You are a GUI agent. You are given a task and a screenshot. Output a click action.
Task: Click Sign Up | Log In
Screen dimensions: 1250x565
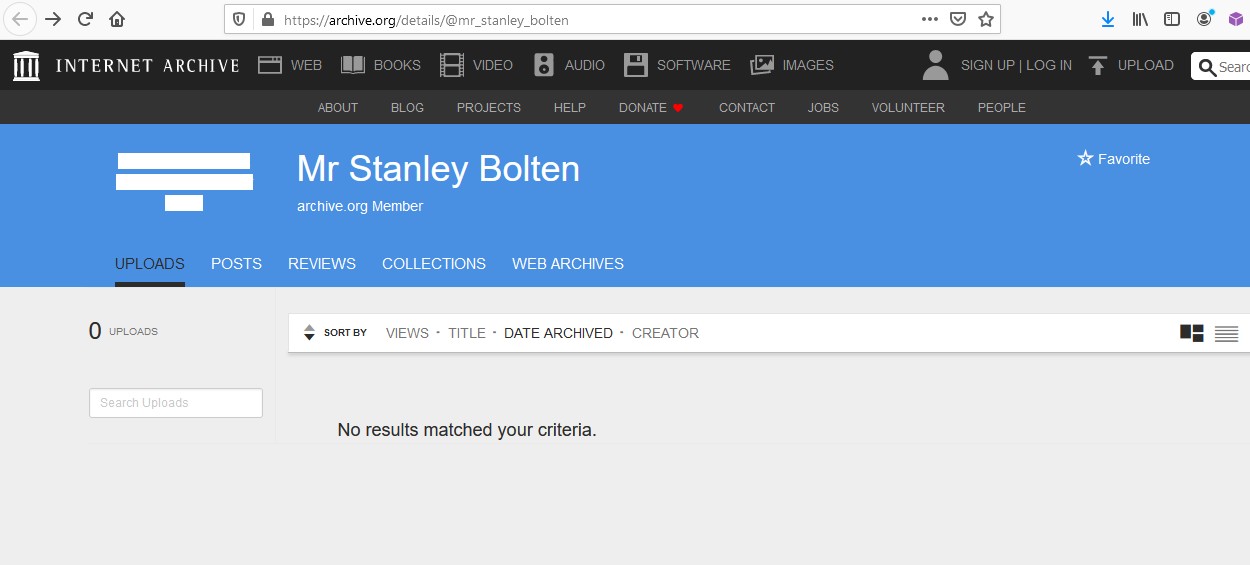click(x=1016, y=65)
